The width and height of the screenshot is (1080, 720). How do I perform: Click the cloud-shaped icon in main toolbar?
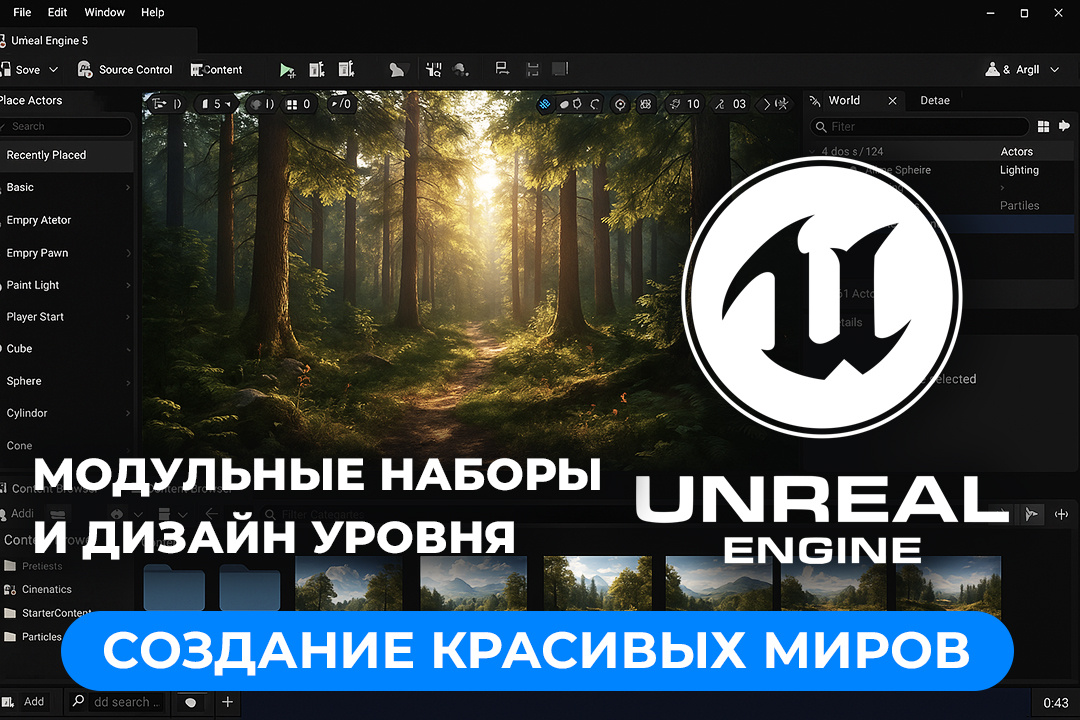tap(460, 69)
